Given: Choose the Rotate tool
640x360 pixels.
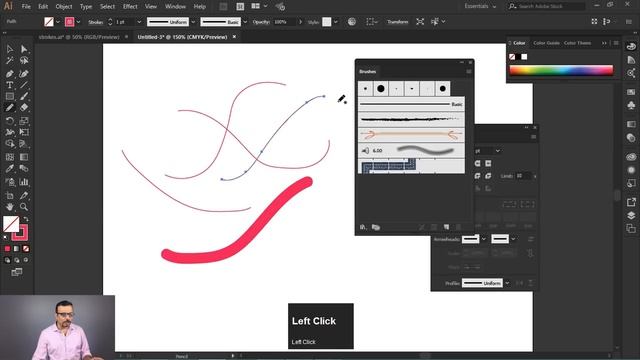Looking at the screenshot, I should click(x=10, y=121).
